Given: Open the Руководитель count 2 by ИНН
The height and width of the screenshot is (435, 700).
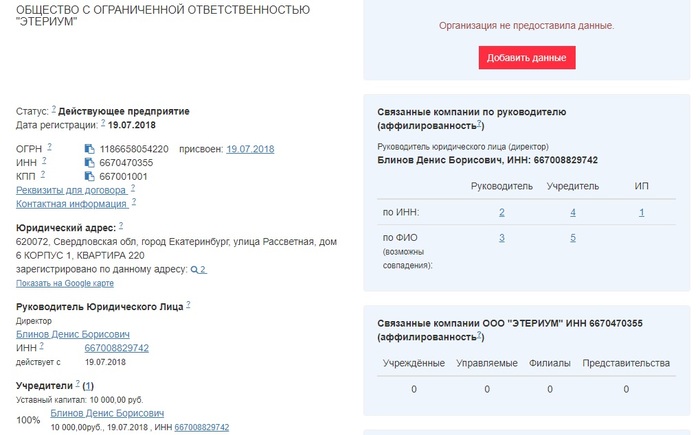Looking at the screenshot, I should click(501, 212).
